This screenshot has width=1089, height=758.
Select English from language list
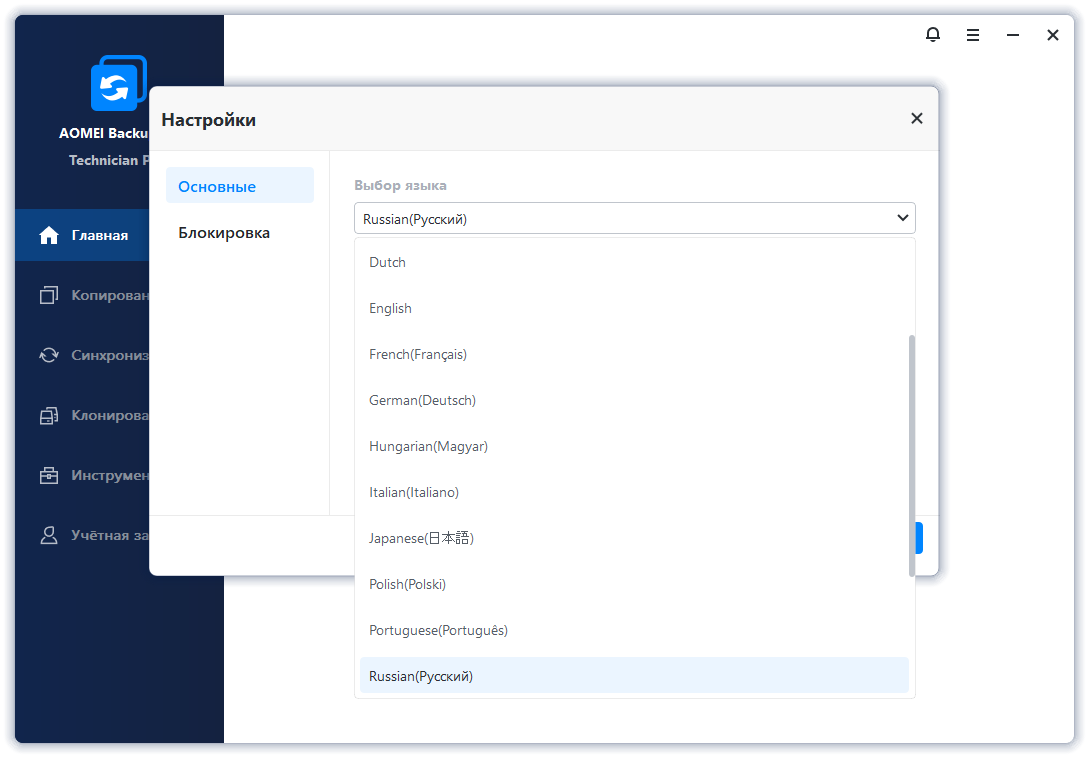[x=390, y=309]
